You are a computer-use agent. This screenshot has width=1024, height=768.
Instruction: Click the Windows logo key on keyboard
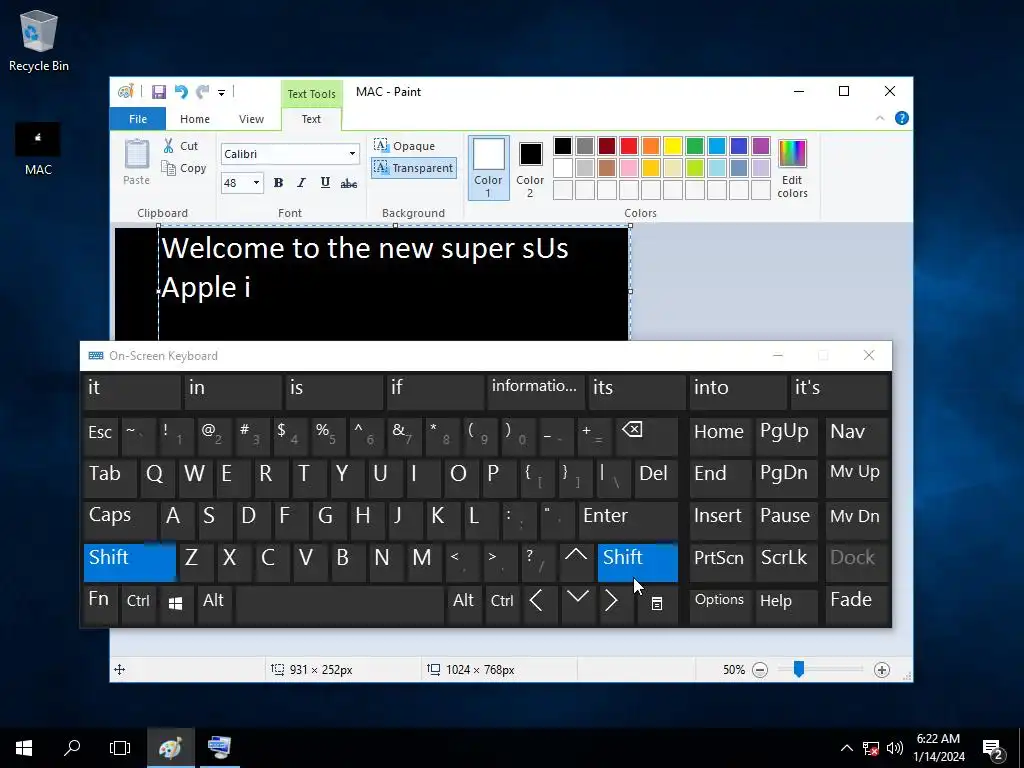coord(176,604)
